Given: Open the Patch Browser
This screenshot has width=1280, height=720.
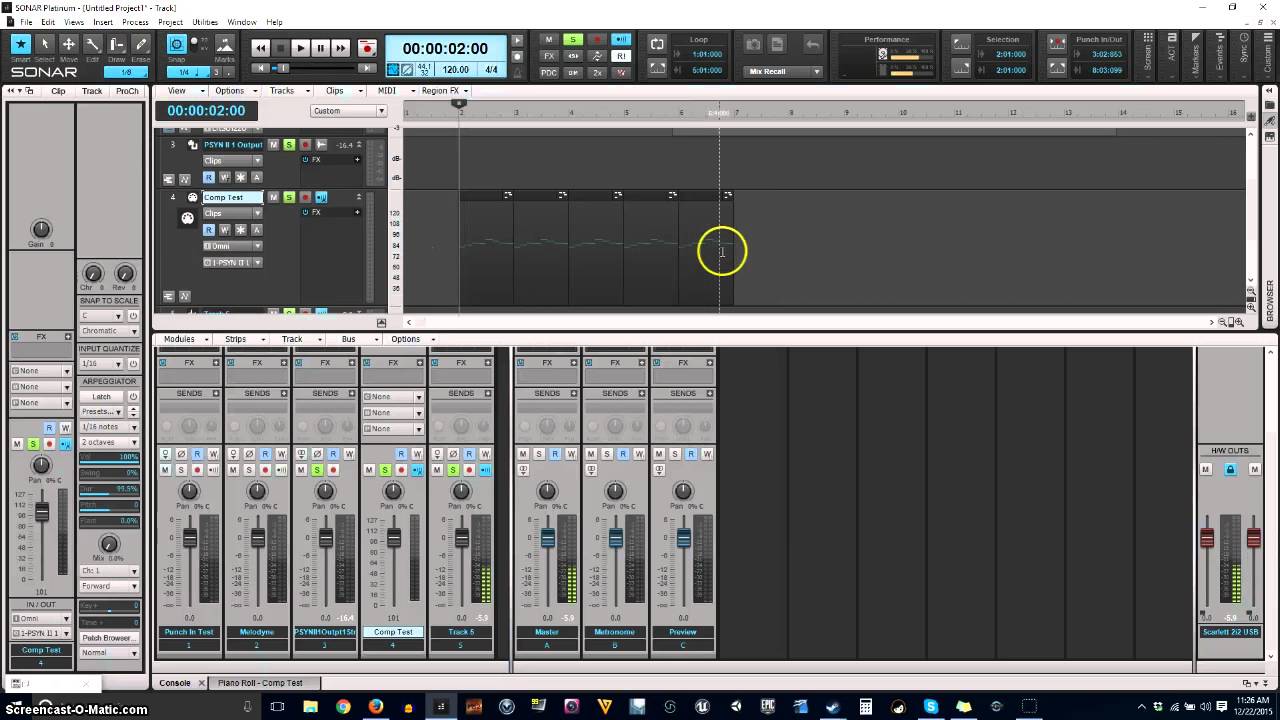Looking at the screenshot, I should point(109,638).
